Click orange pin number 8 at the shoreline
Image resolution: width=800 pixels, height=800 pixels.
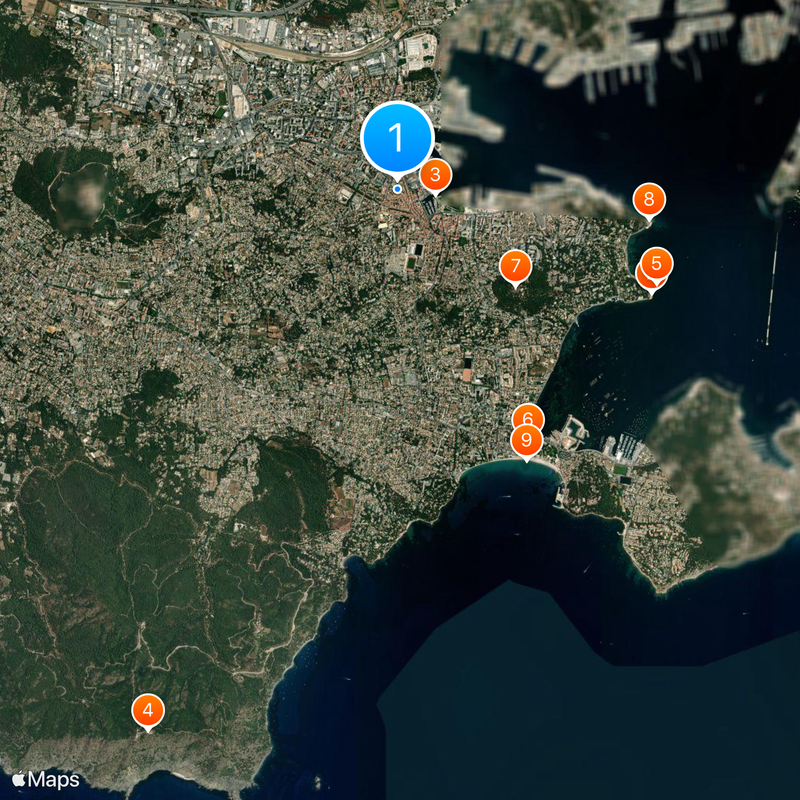tap(649, 199)
